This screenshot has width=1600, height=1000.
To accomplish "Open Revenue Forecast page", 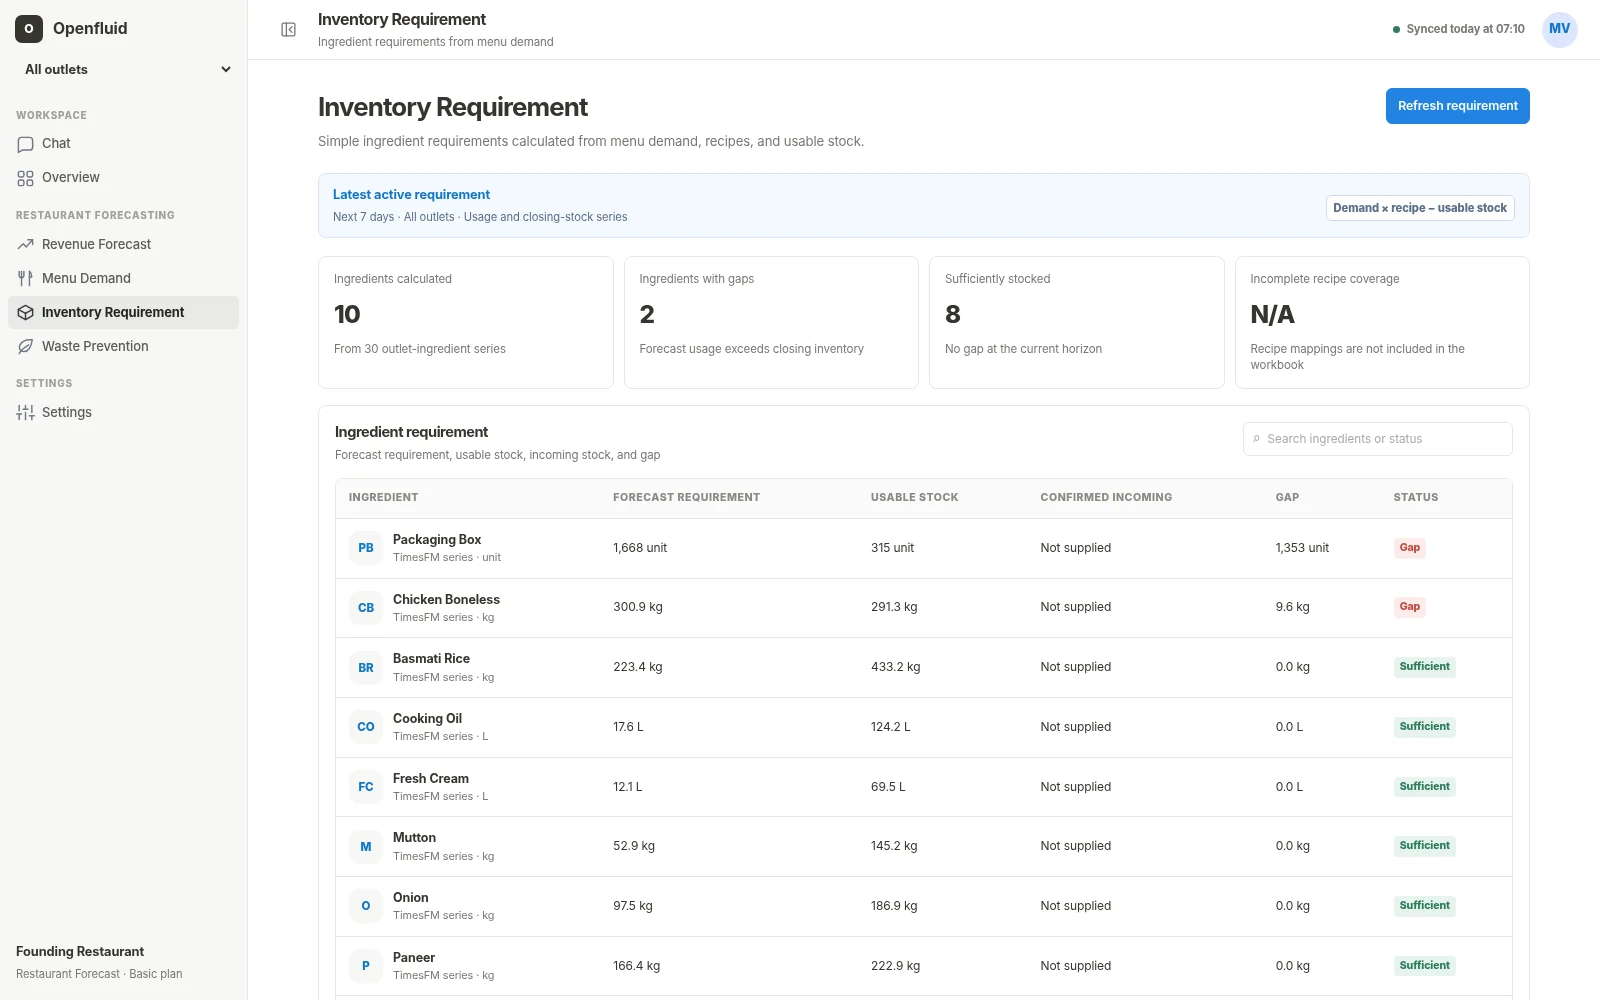I will (124, 245).
